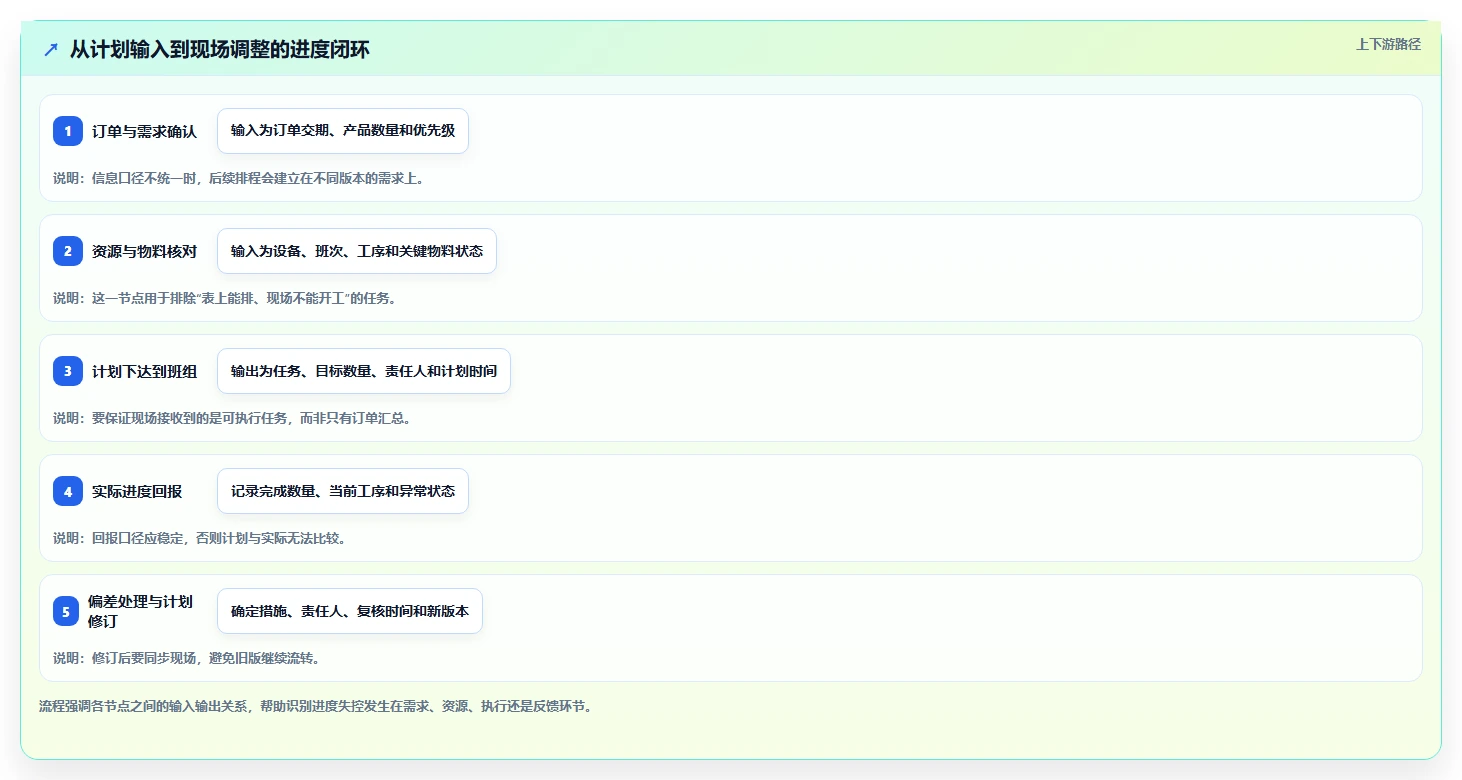Click the note starting 说明：这一节点用于排除
This screenshot has height=780, width=1462.
pos(225,298)
